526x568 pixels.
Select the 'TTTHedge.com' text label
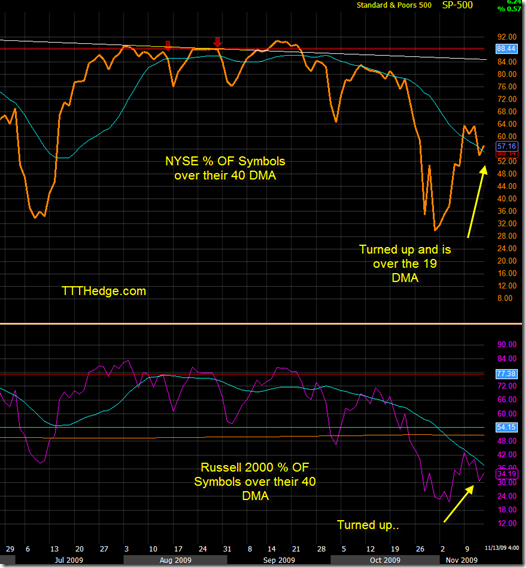click(x=104, y=291)
